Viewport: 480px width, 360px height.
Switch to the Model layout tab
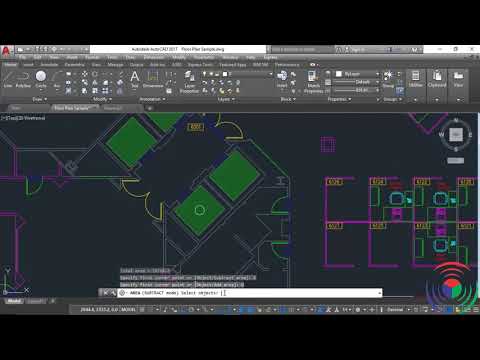tap(14, 301)
